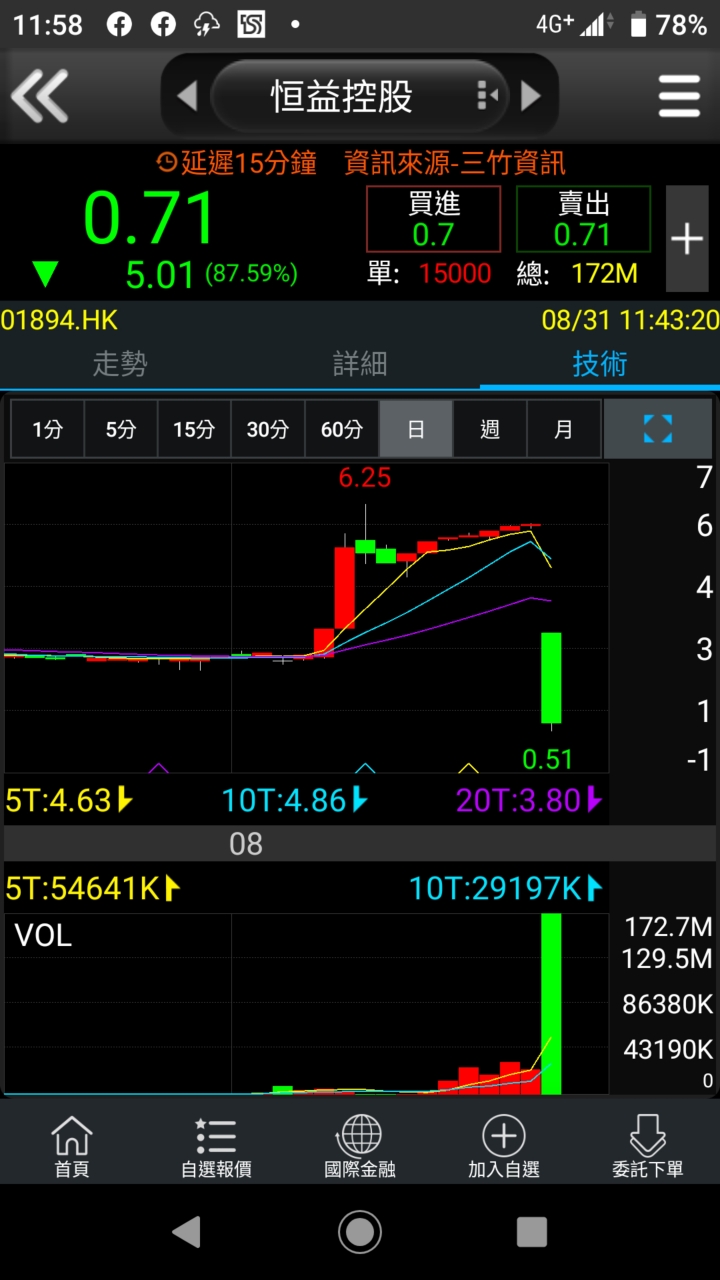Tap the 08 month marker

tap(246, 844)
